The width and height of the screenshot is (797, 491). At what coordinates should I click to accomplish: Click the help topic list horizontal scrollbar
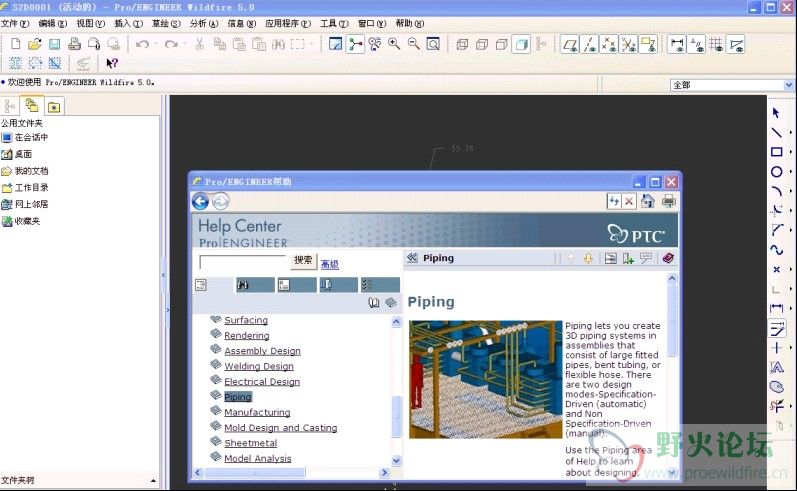tap(291, 473)
